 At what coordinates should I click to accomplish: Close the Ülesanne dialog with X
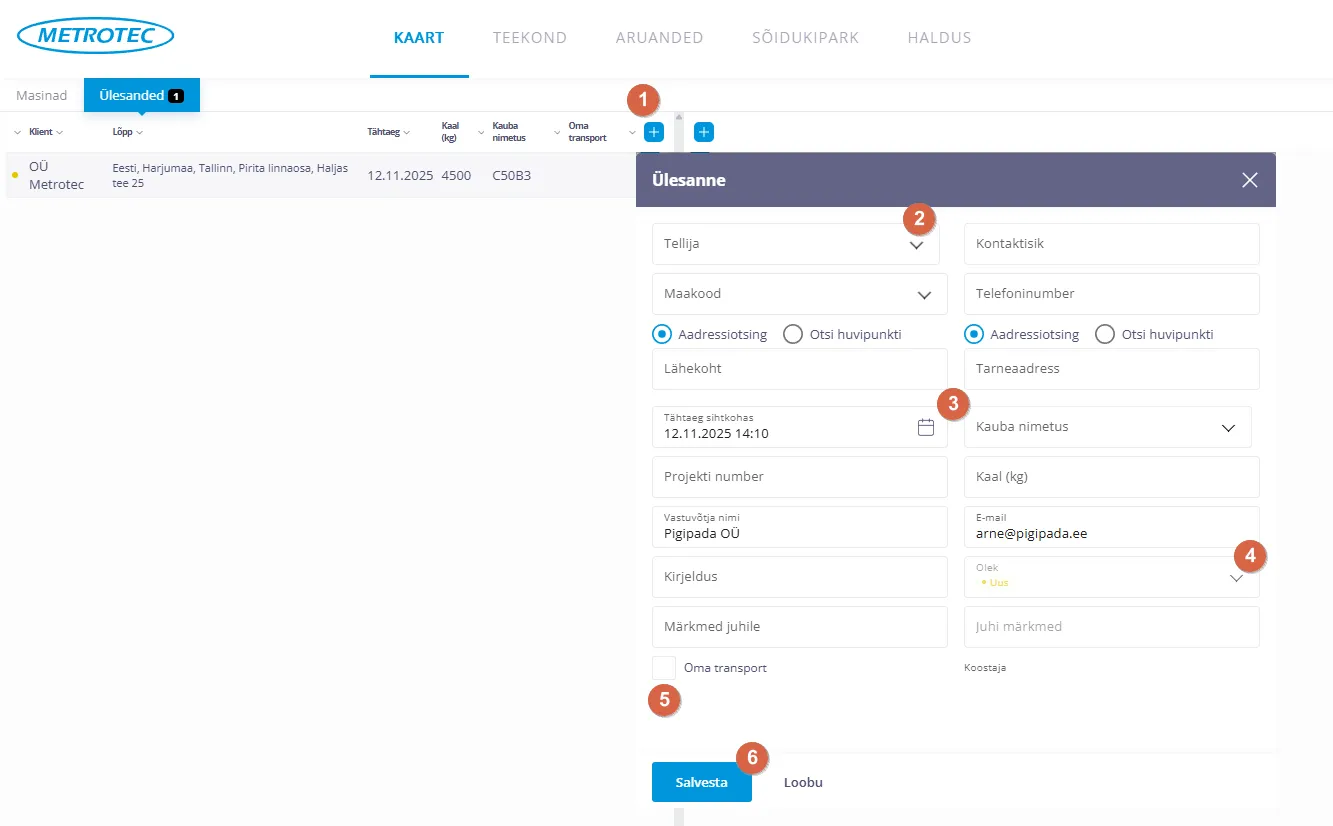(x=1249, y=180)
